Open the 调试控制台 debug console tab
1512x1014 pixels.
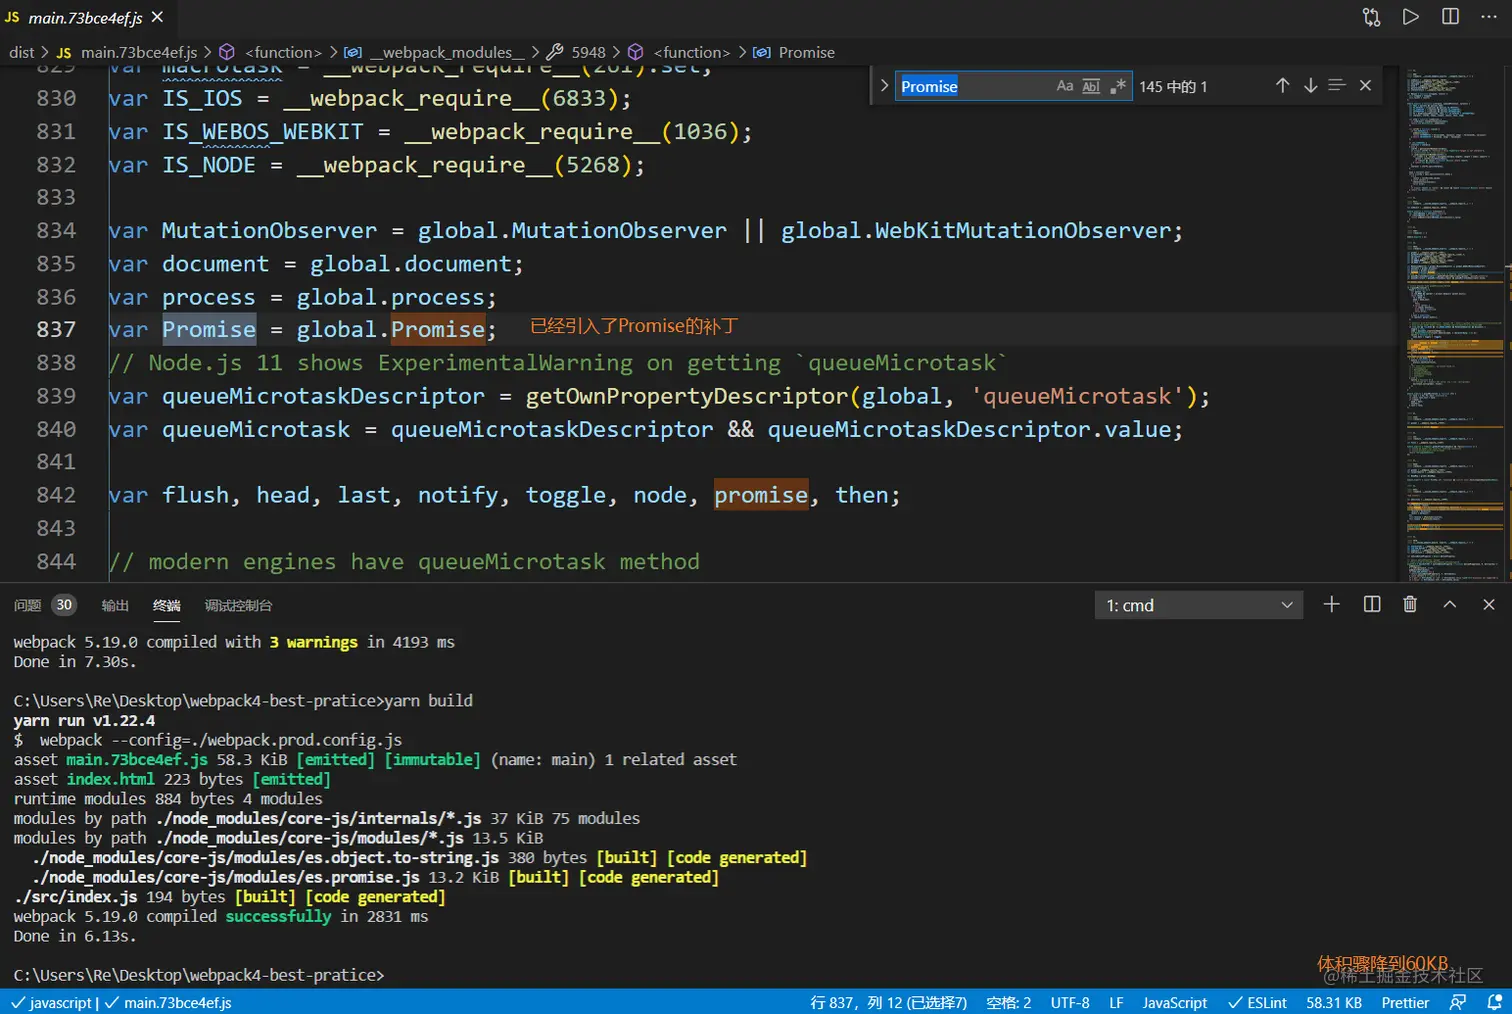pyautogui.click(x=238, y=605)
